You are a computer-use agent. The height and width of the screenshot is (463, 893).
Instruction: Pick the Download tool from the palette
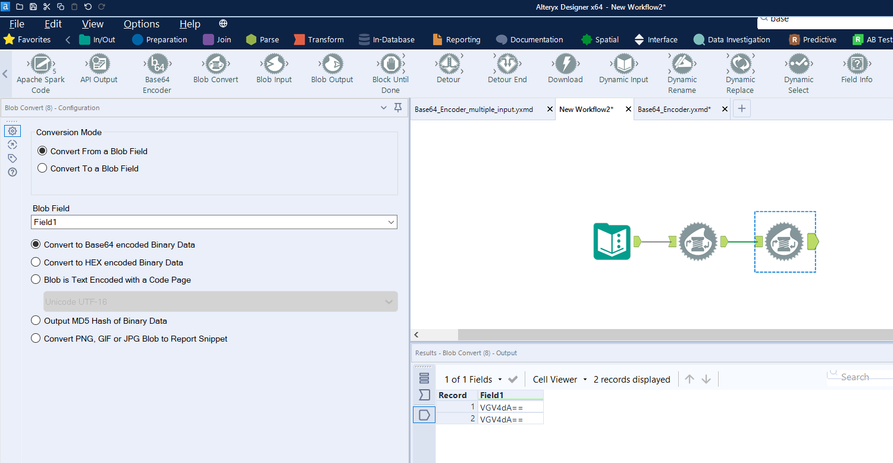pos(565,63)
